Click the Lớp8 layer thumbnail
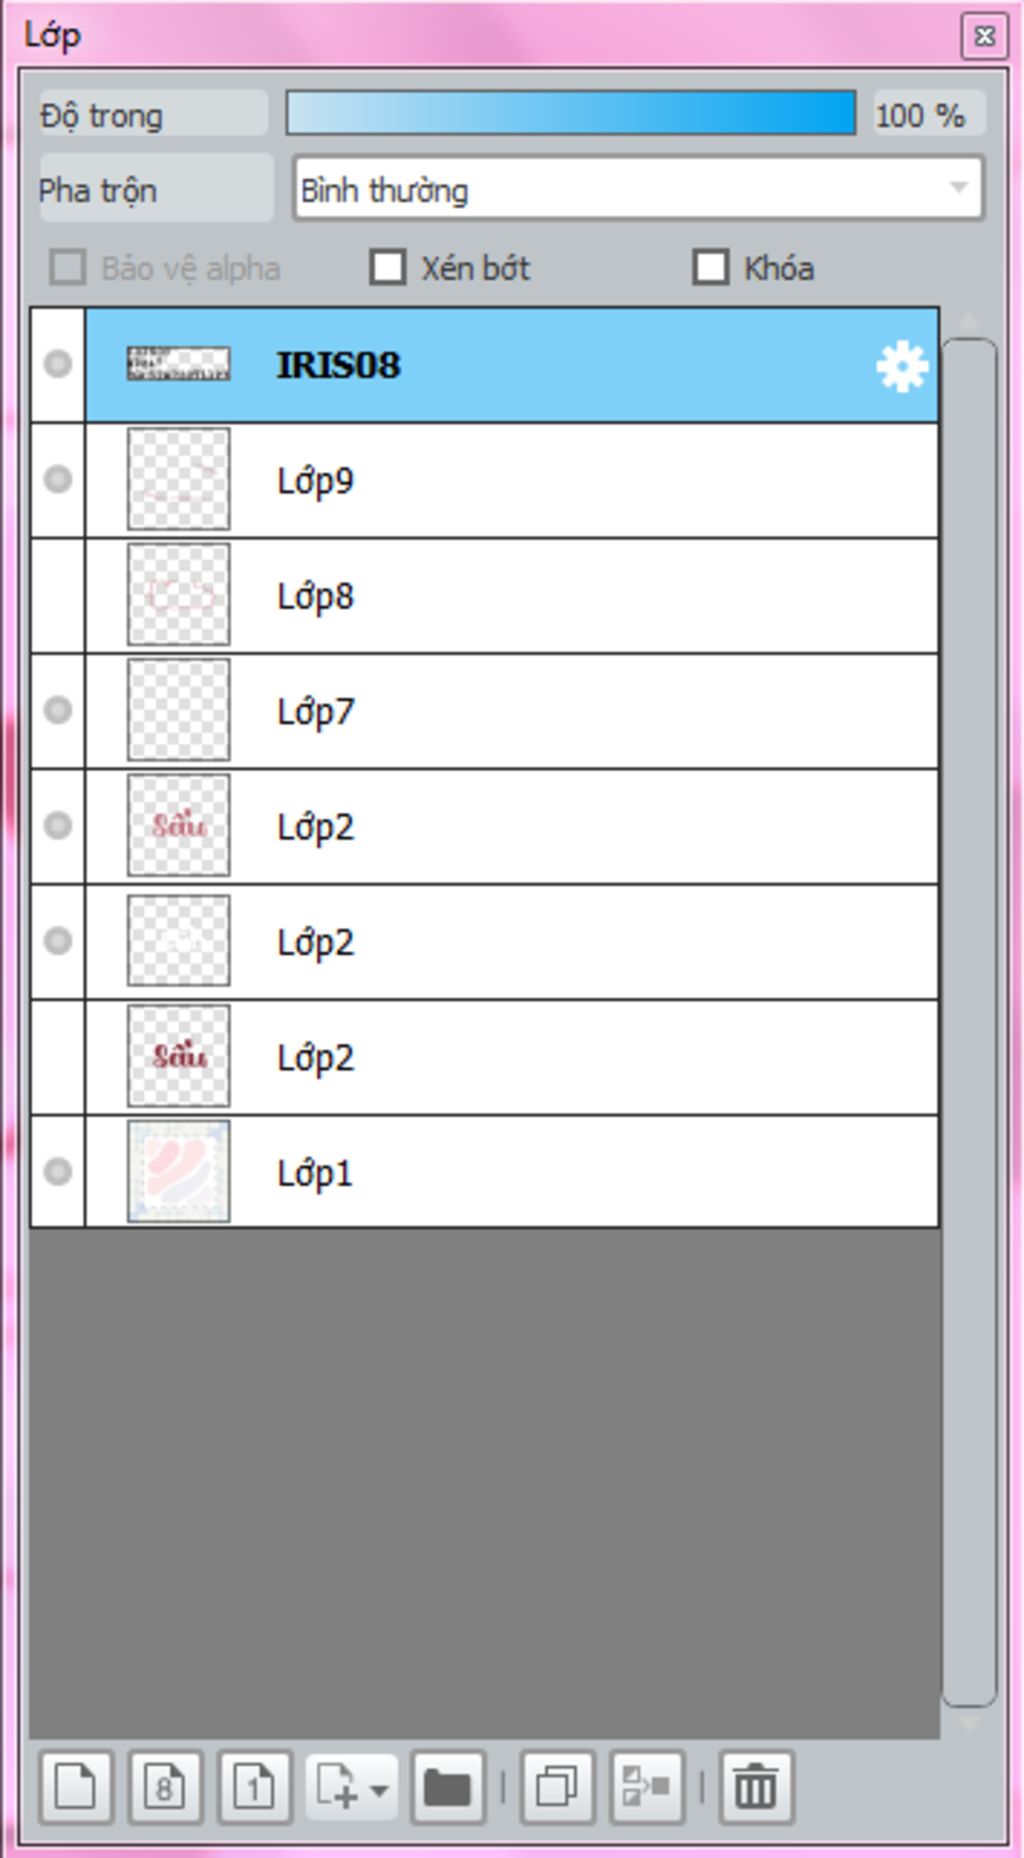Screen dimensions: 1024x1858 click(178, 595)
